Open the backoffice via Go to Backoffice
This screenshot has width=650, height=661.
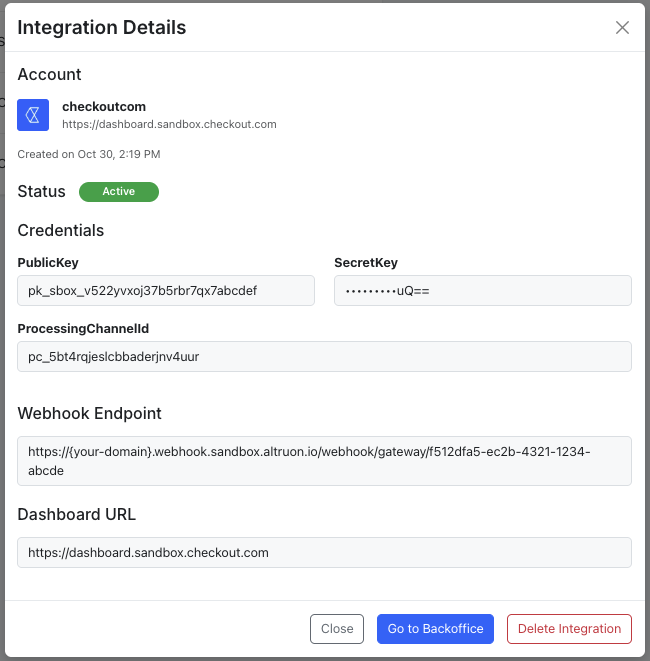pyautogui.click(x=435, y=629)
